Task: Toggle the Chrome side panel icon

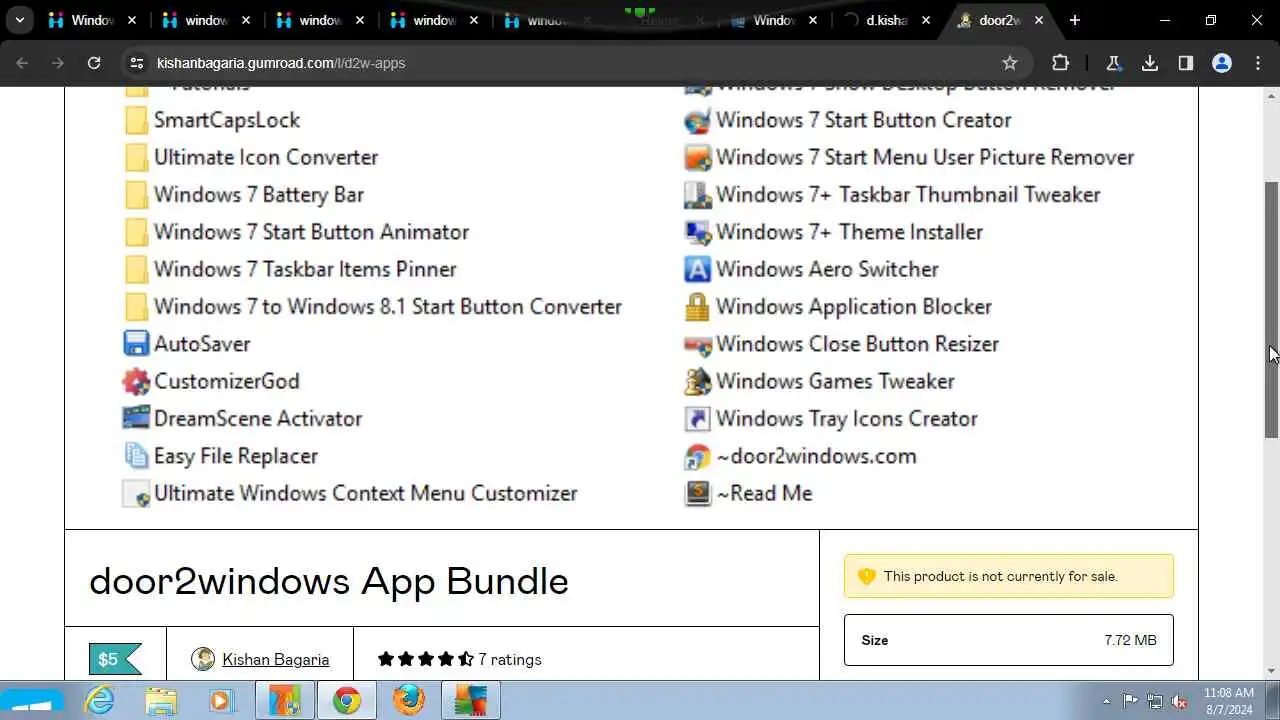Action: click(1186, 63)
